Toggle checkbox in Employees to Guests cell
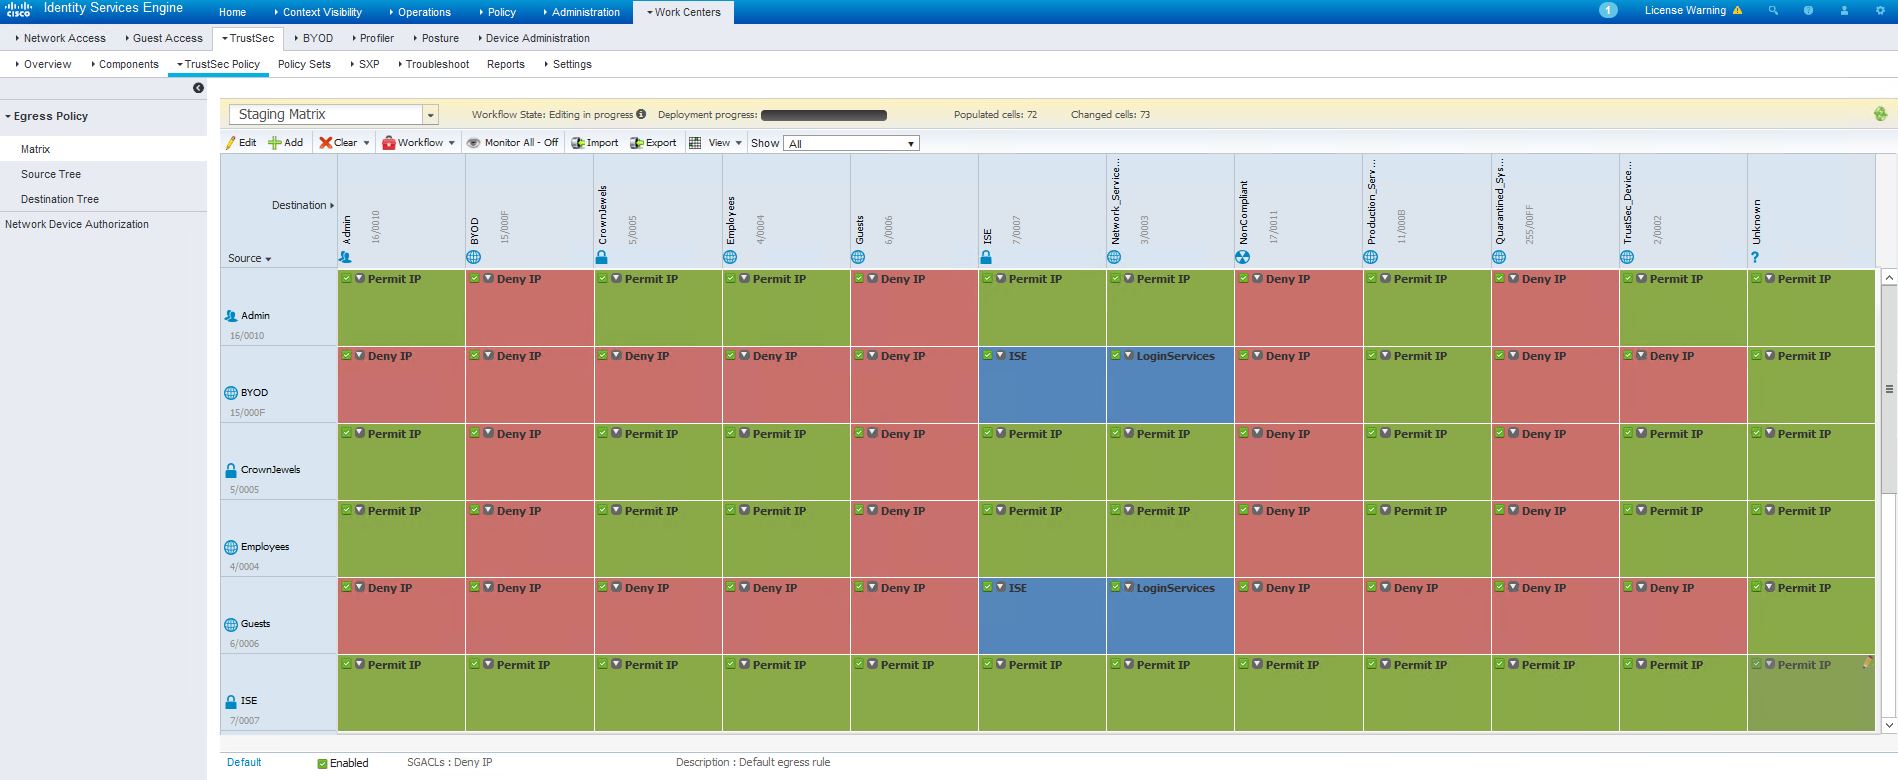This screenshot has height=780, width=1898. (859, 511)
